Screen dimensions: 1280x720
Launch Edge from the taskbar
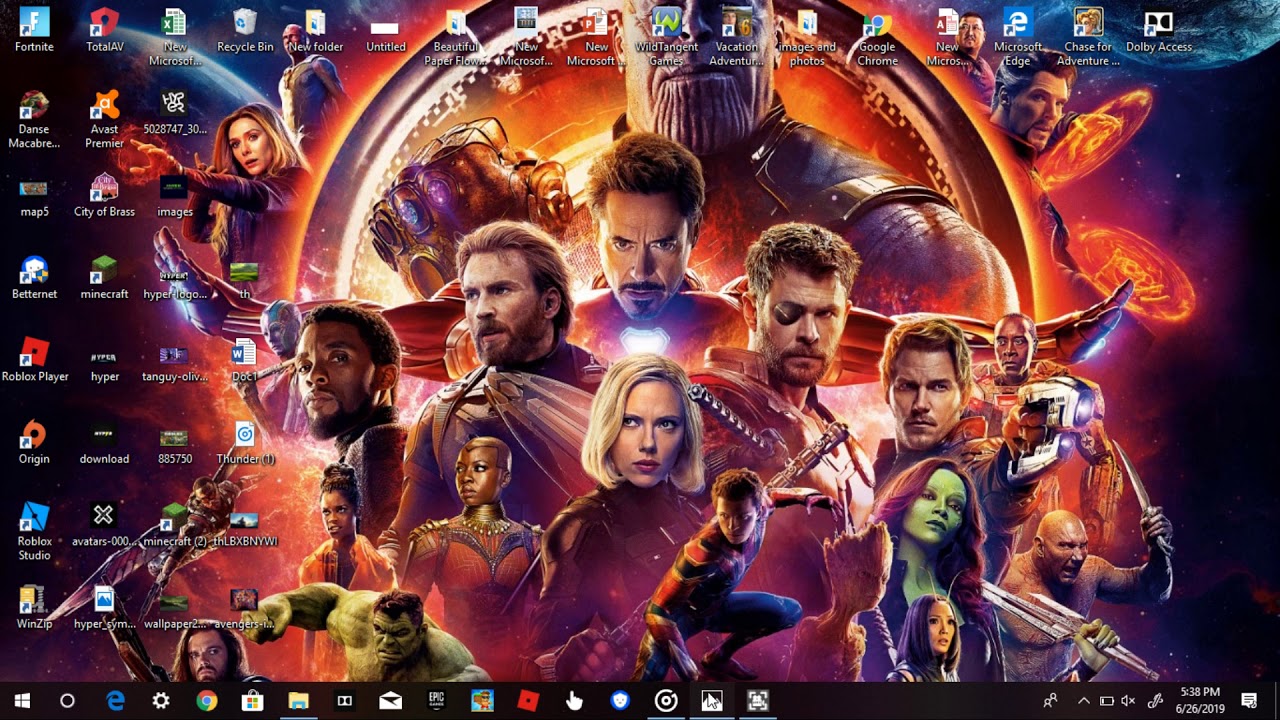tap(115, 701)
